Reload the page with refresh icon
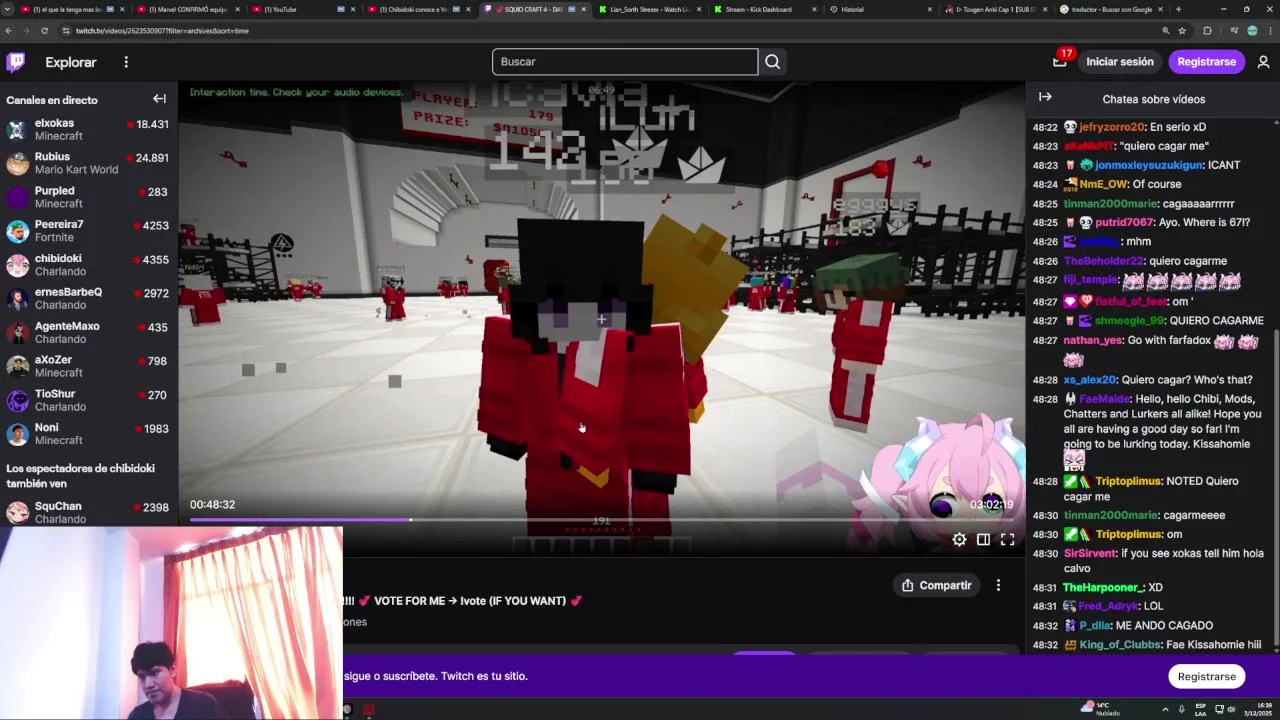The height and width of the screenshot is (720, 1280). (44, 31)
